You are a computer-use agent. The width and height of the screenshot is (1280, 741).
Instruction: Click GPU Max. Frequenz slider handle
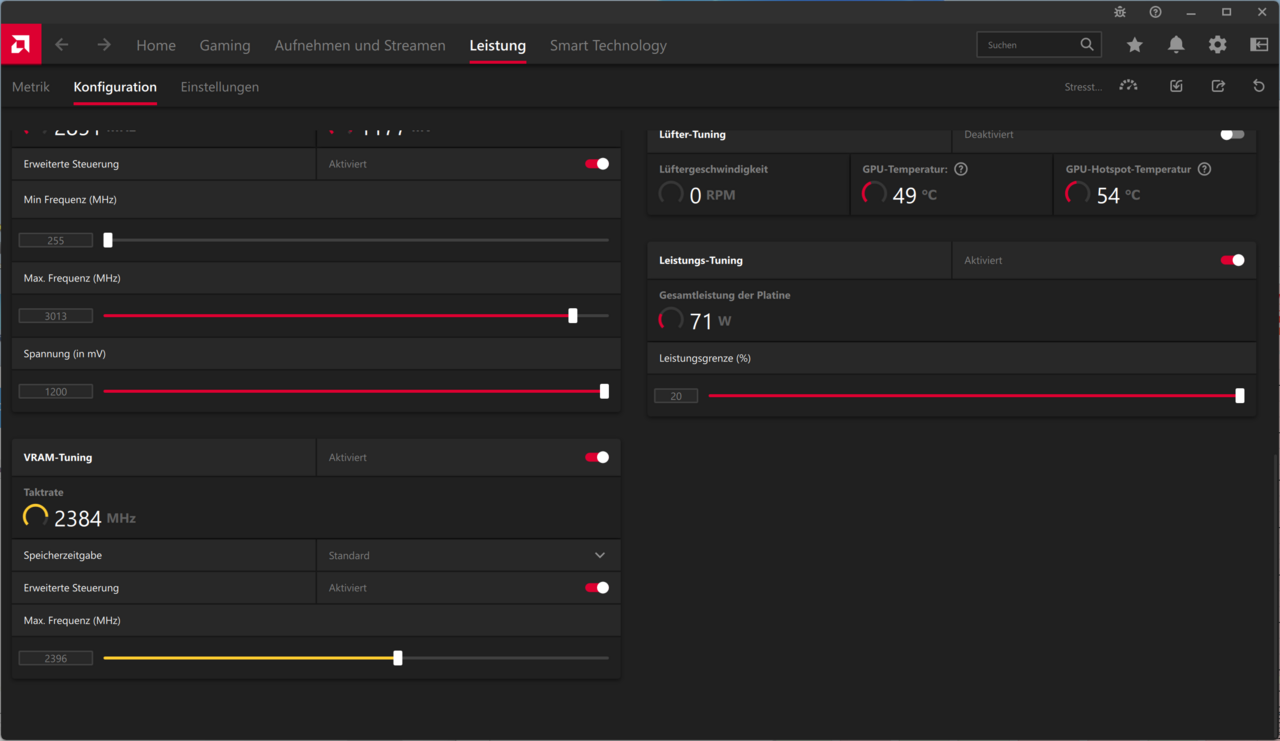(573, 315)
